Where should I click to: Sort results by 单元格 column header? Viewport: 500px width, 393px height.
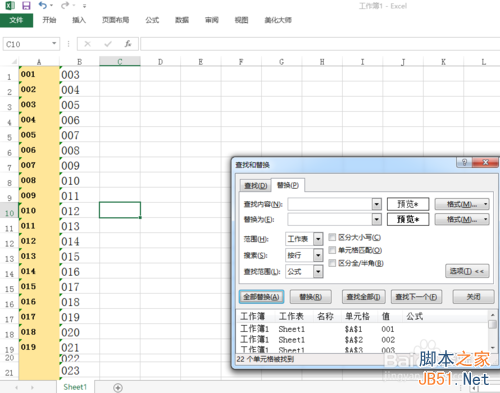coord(357,316)
